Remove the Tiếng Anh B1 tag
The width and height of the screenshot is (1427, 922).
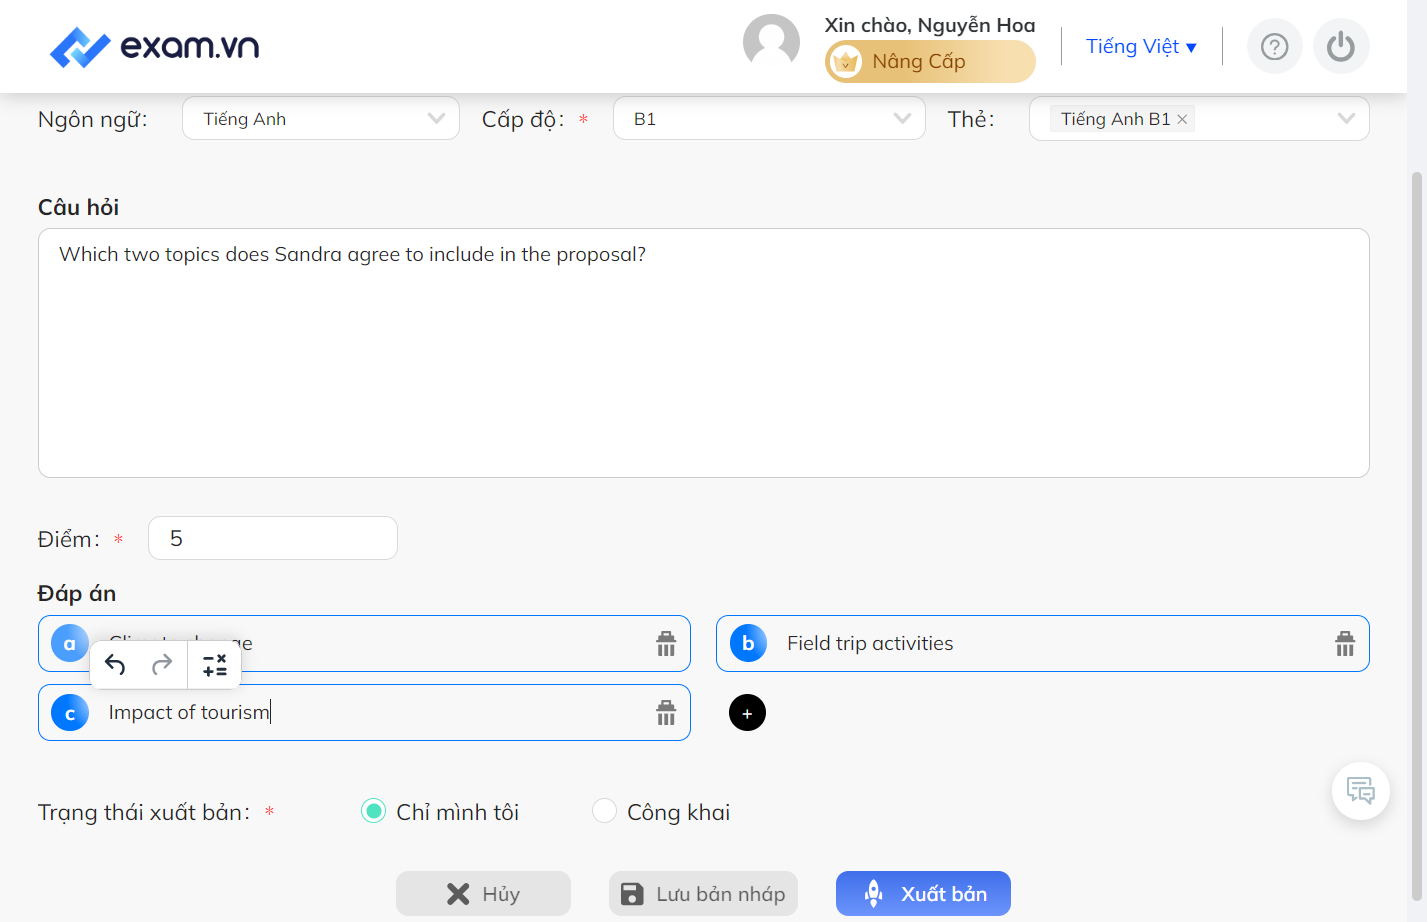pyautogui.click(x=1182, y=119)
